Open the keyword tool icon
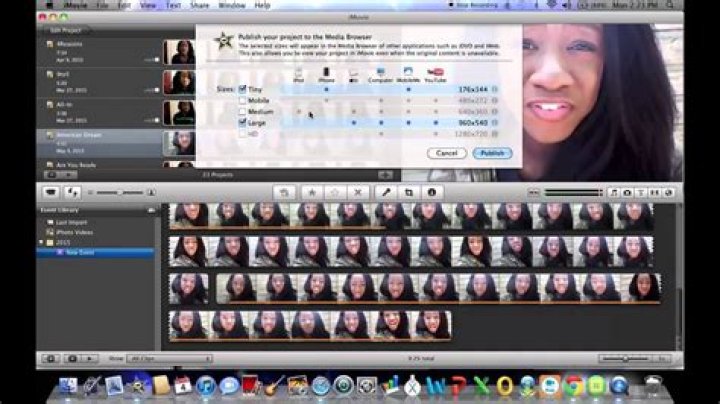 tap(385, 191)
